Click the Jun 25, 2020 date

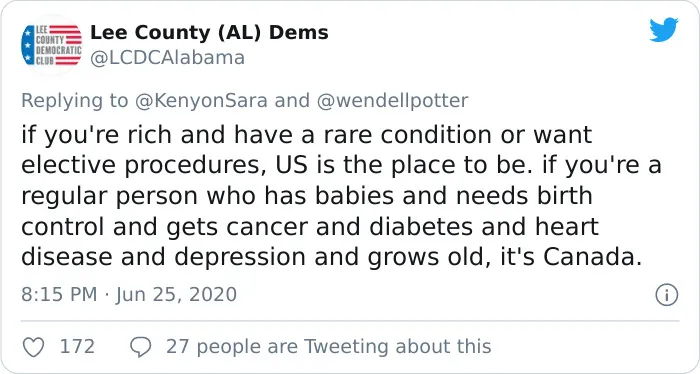click(176, 295)
